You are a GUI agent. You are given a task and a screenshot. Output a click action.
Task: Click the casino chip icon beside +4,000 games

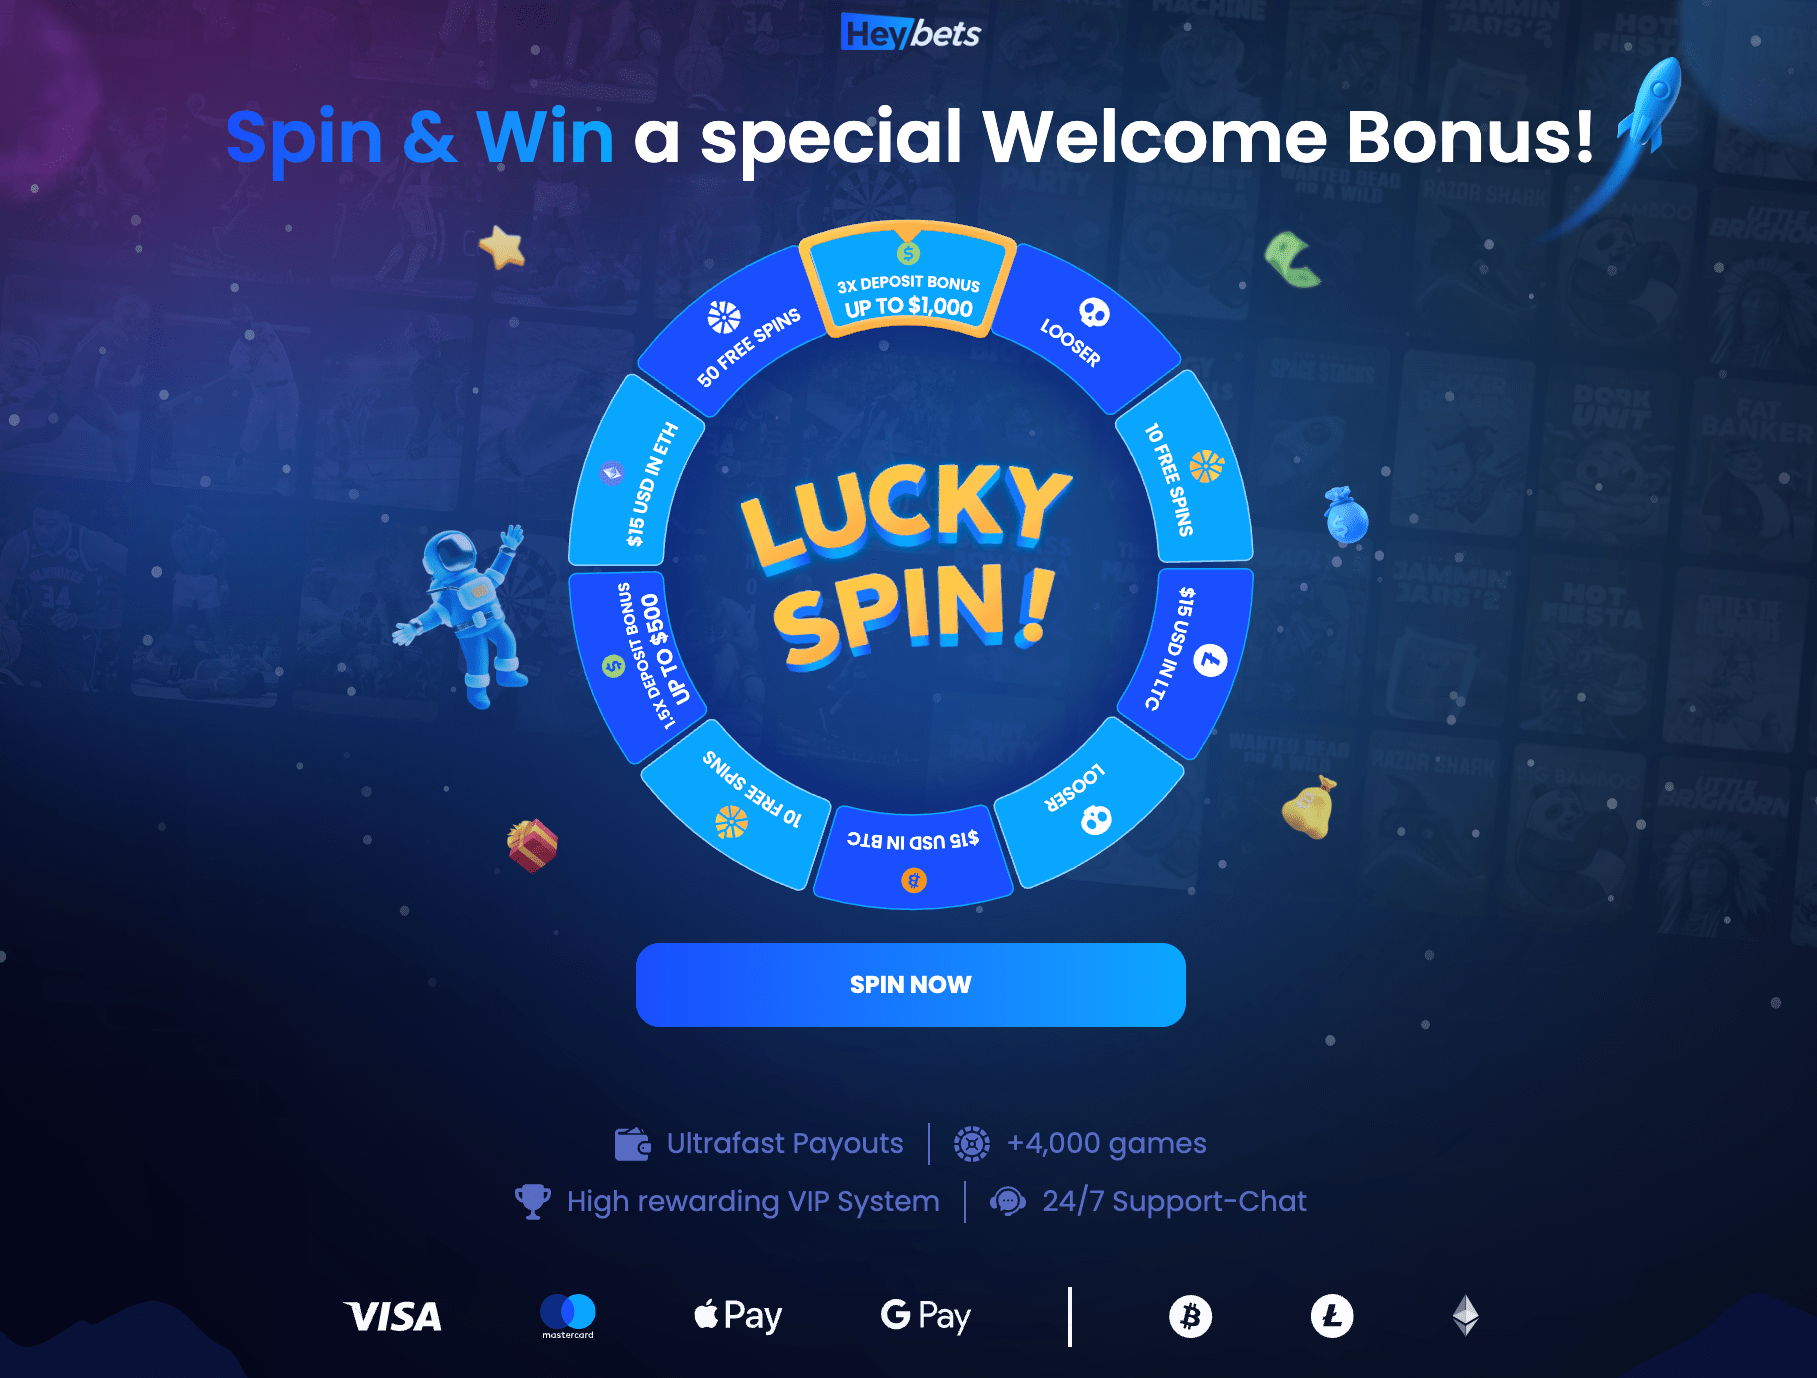pos(972,1143)
